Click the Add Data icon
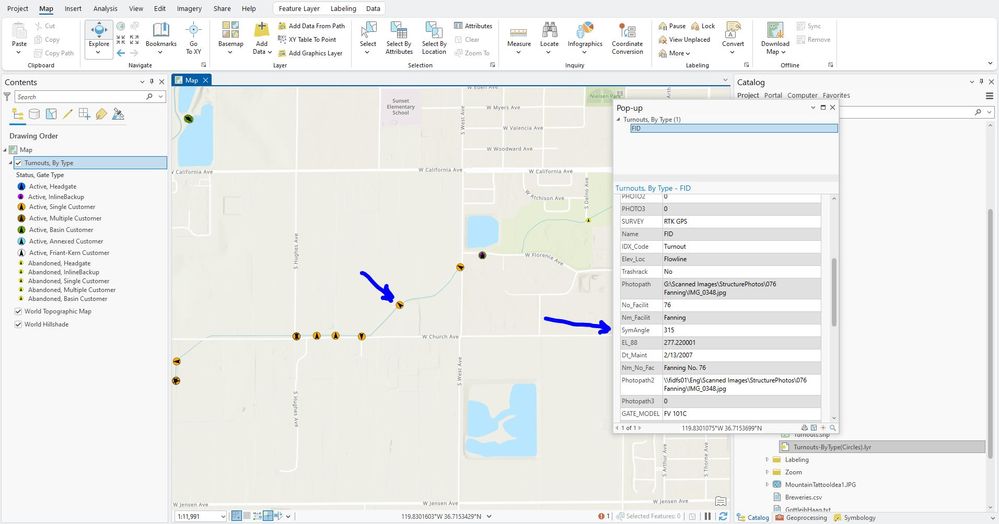The width and height of the screenshot is (999, 524). [261, 31]
